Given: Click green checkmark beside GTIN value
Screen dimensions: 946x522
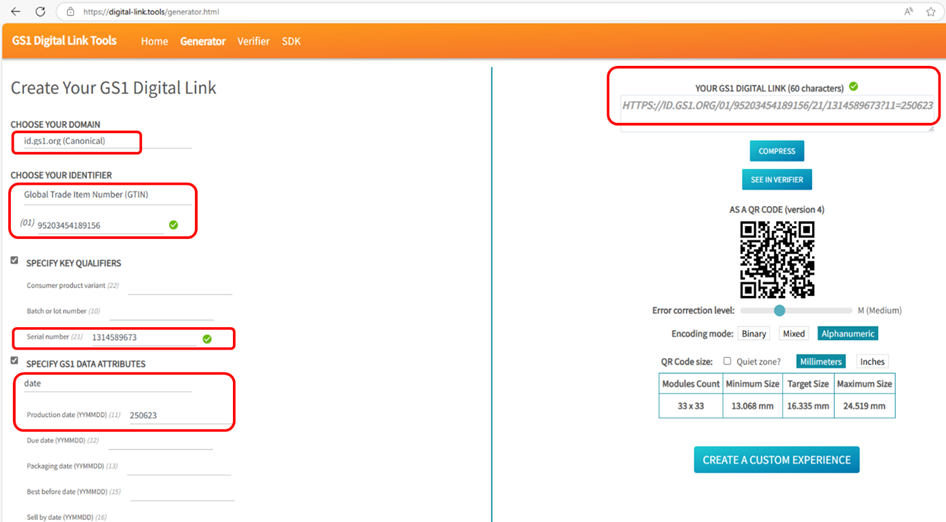Looking at the screenshot, I should point(173,225).
